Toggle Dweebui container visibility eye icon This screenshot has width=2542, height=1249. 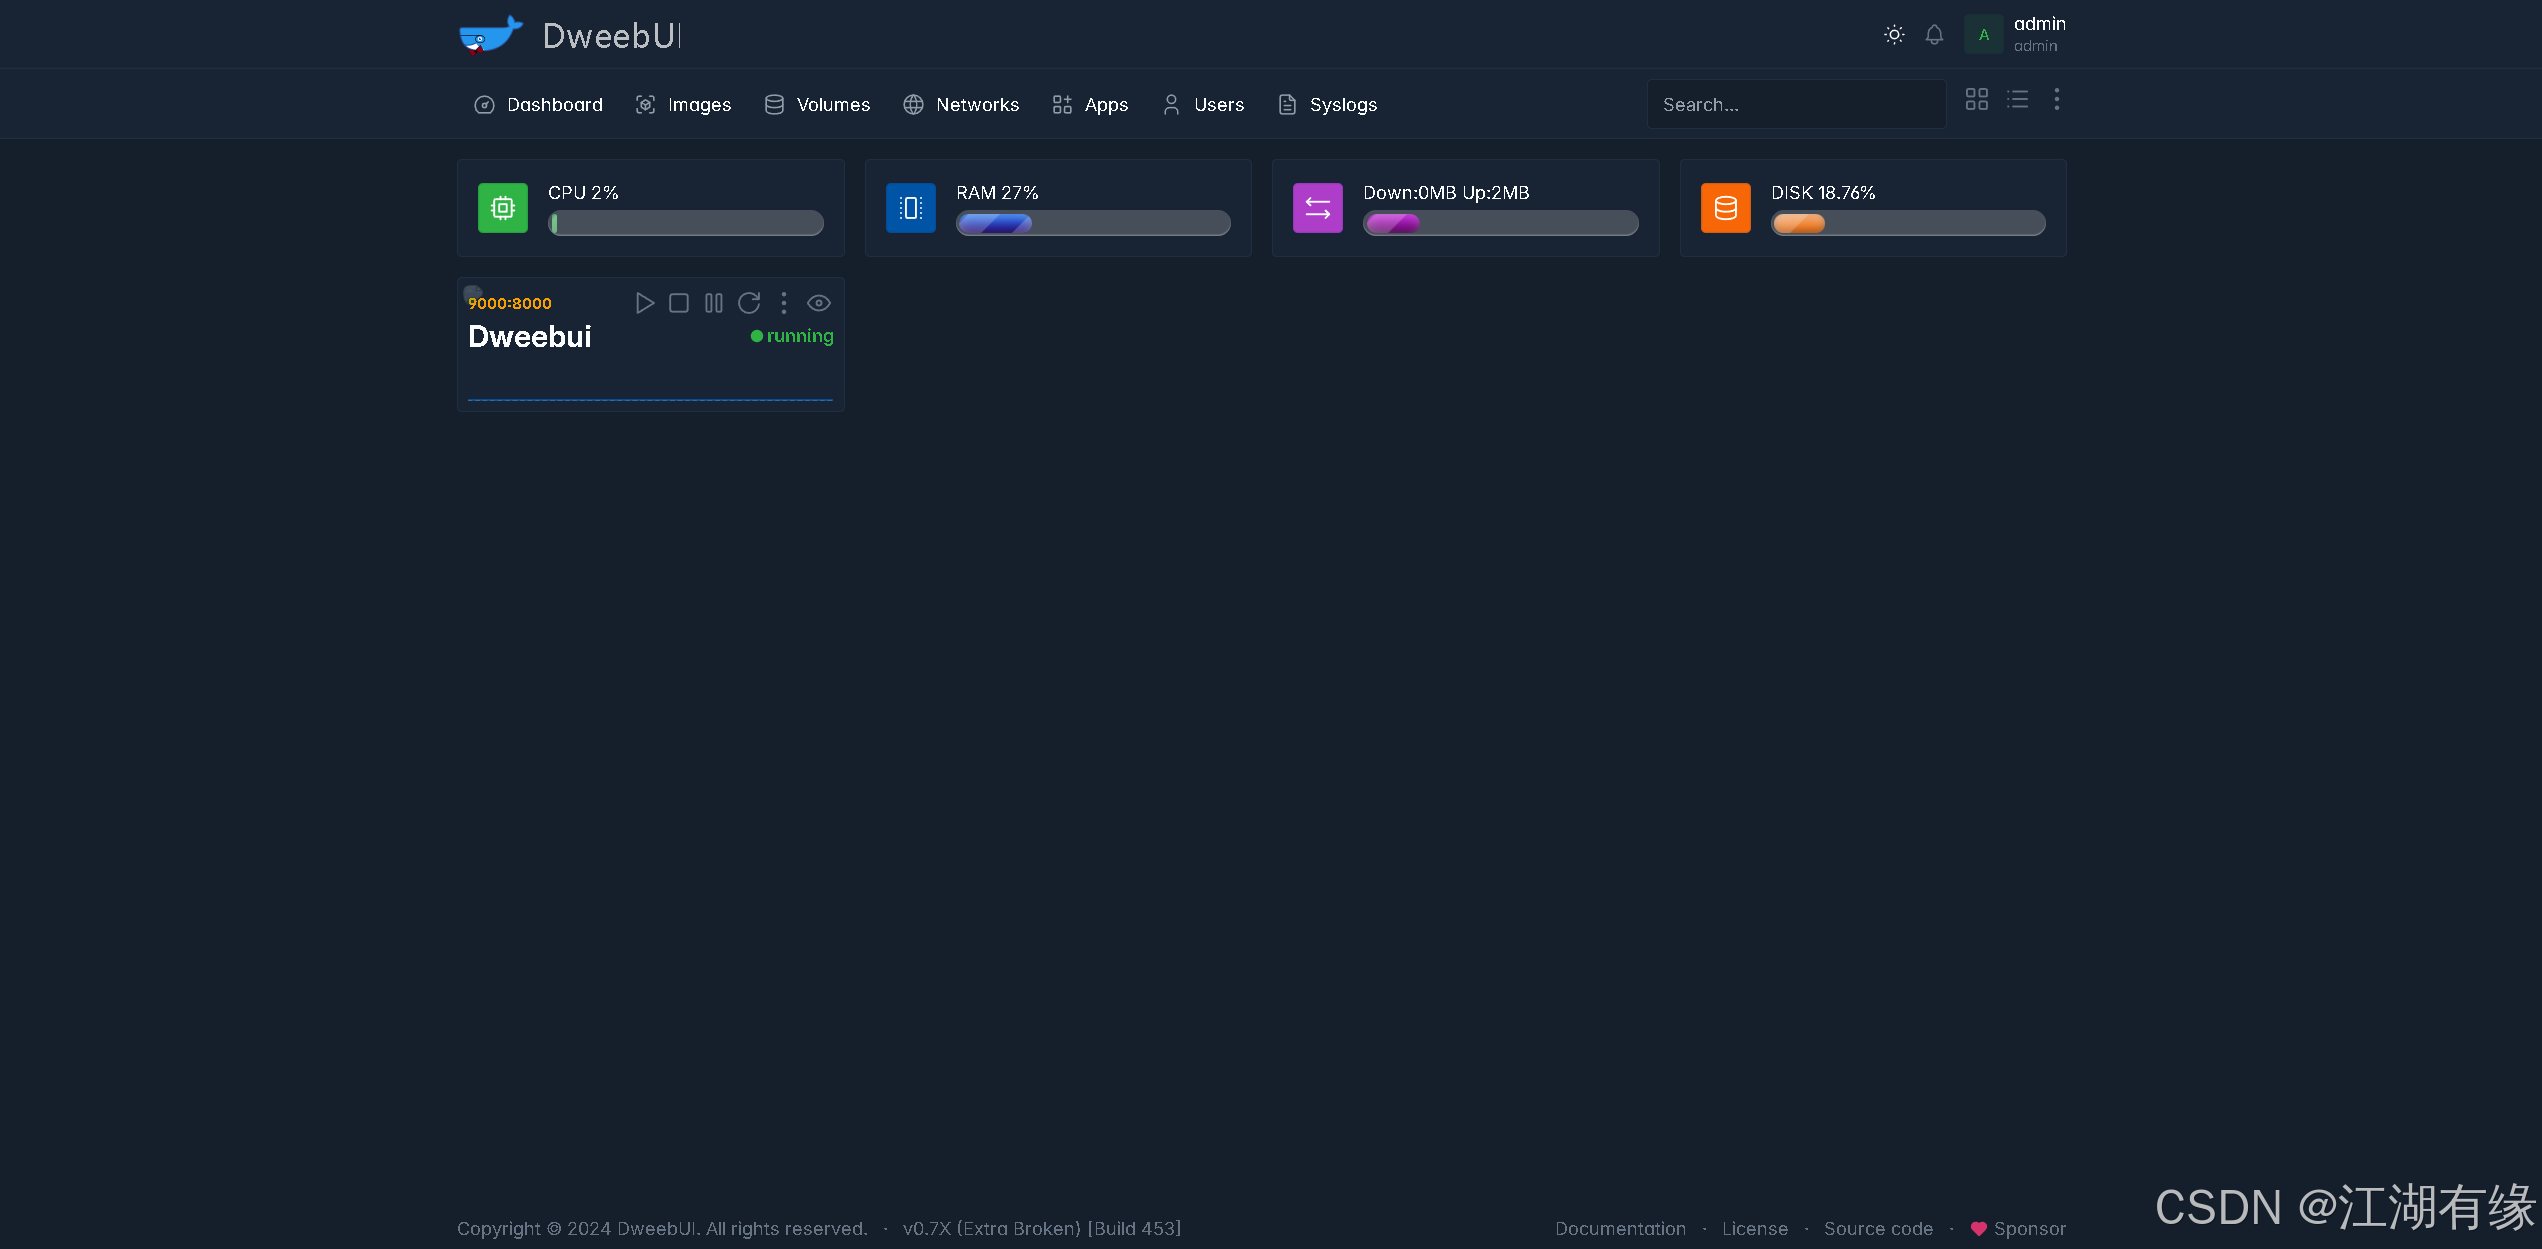[x=819, y=303]
